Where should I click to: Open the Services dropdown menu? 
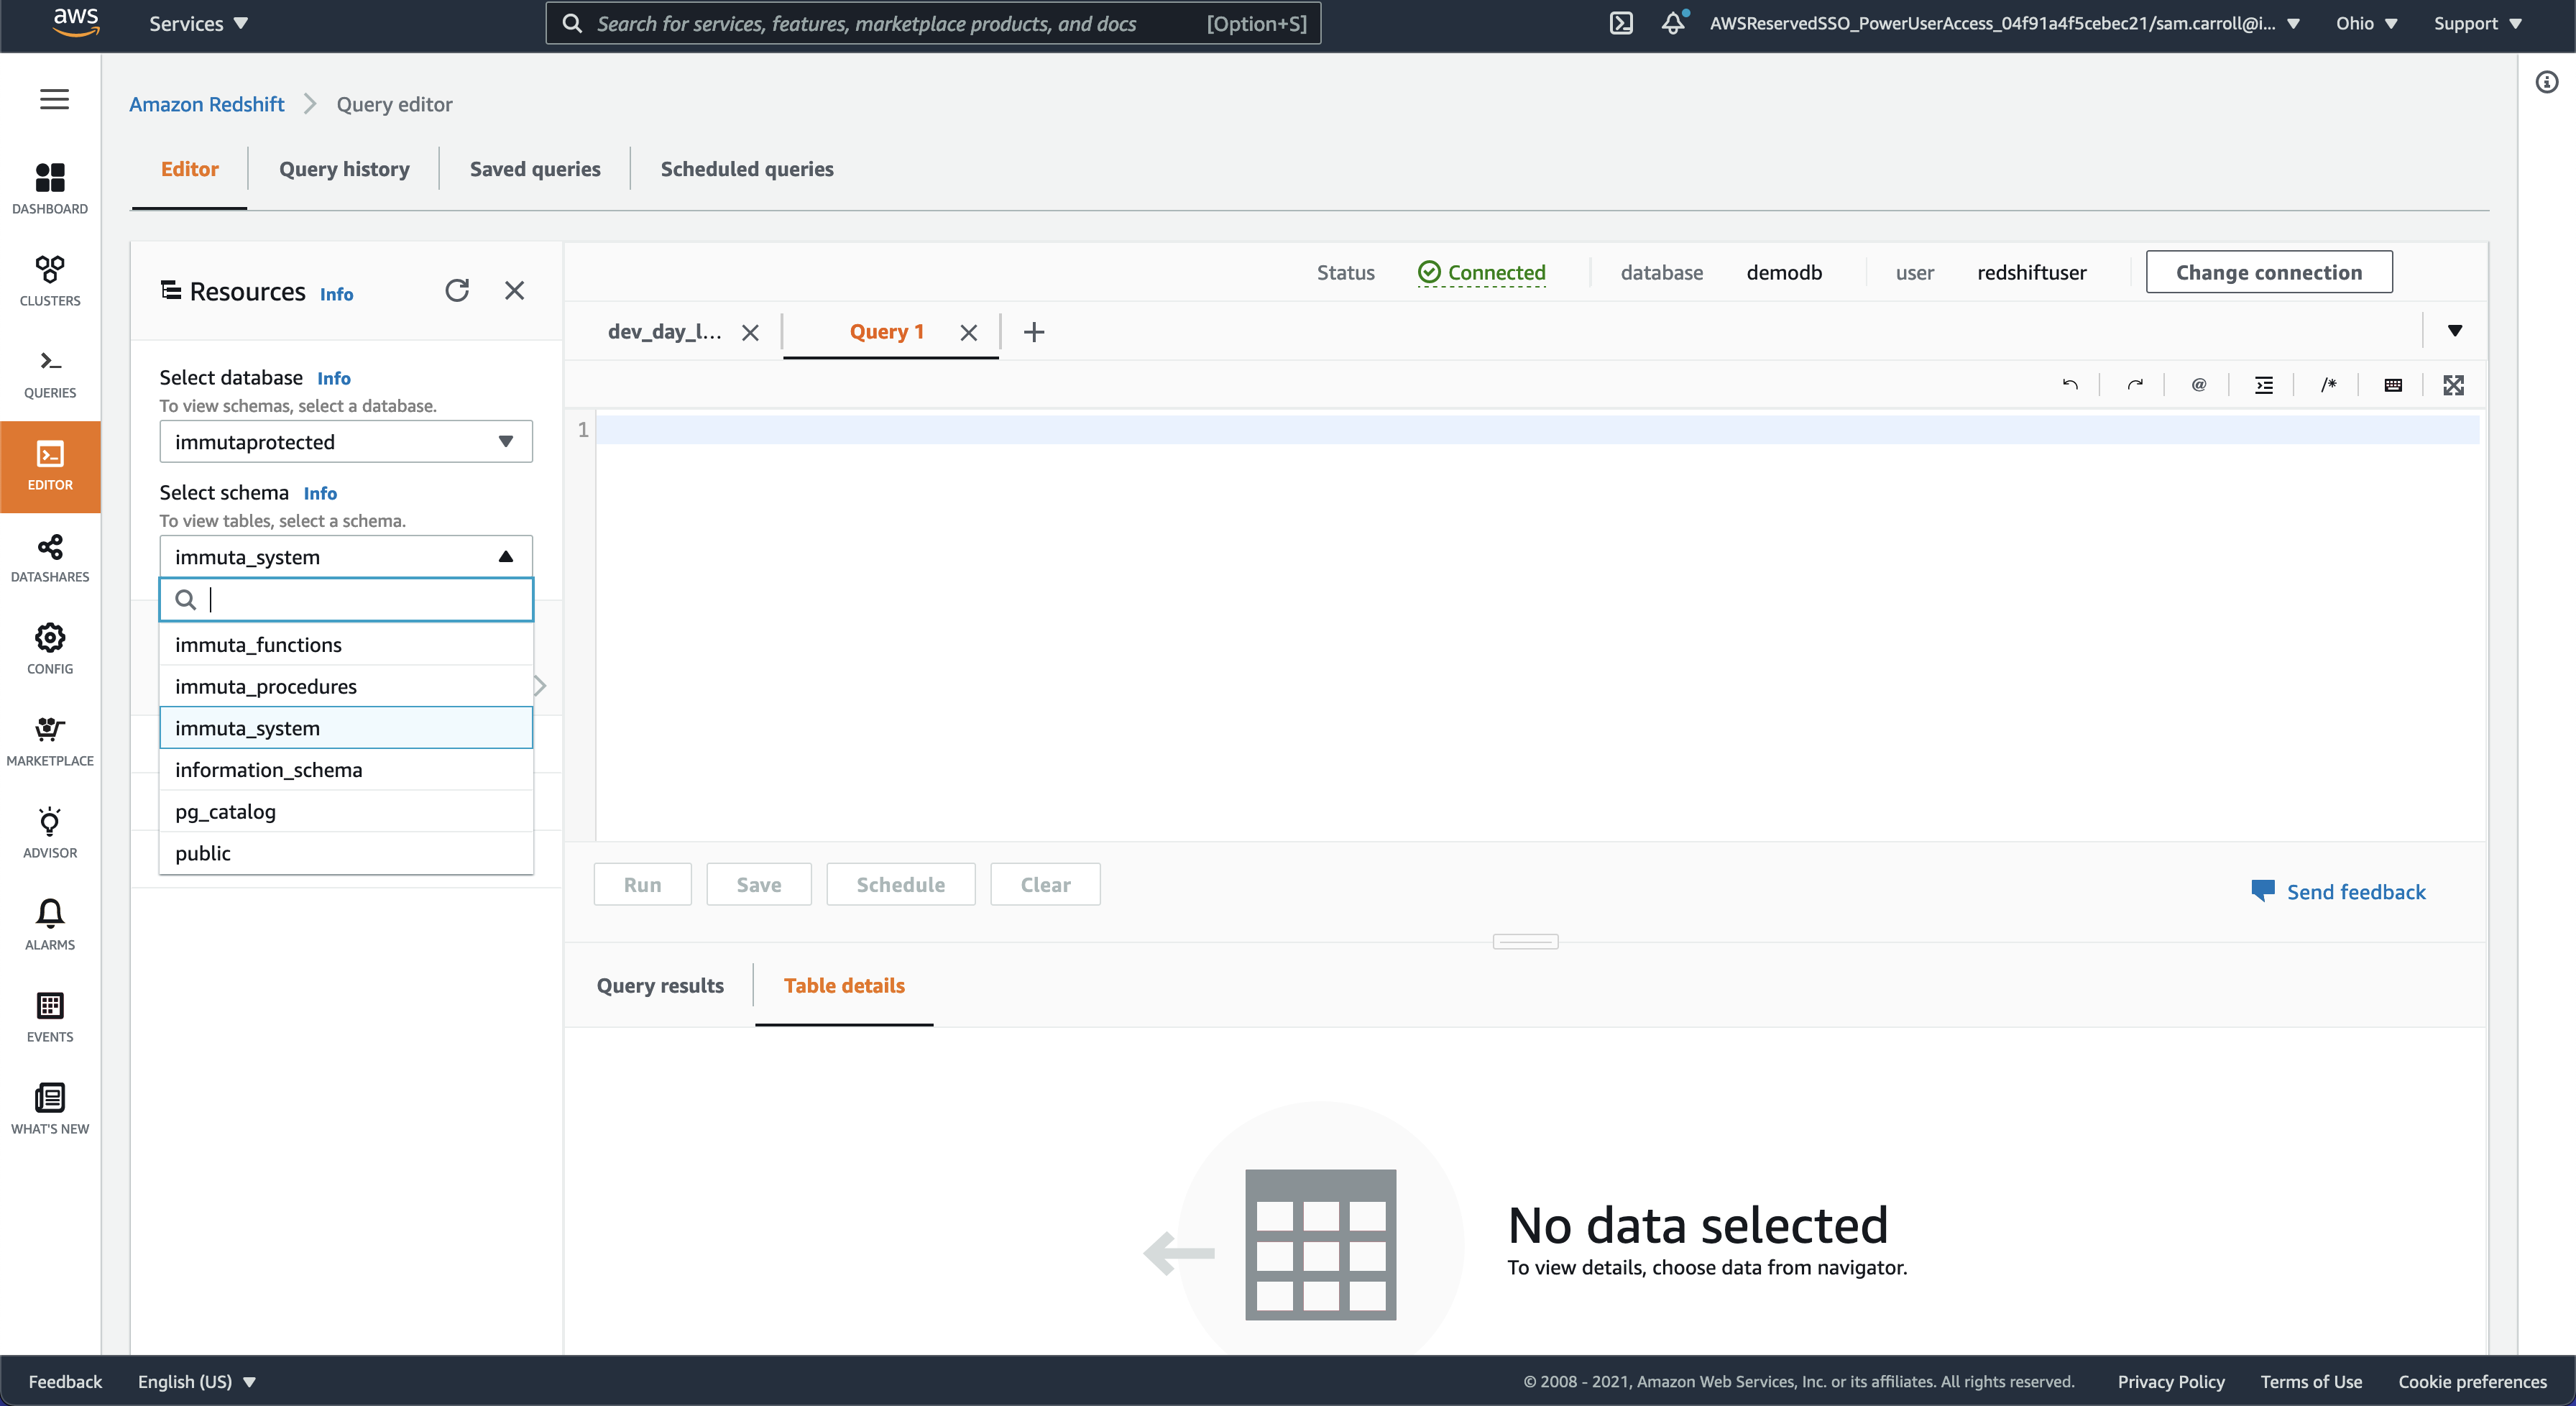[x=198, y=23]
